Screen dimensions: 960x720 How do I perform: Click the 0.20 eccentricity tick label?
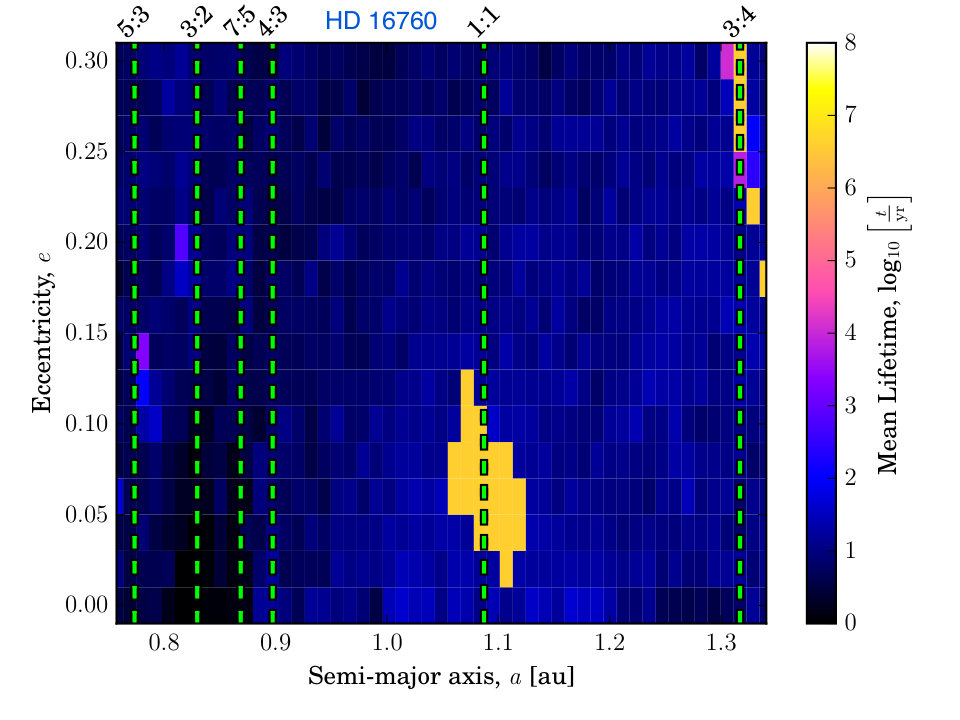click(86, 242)
